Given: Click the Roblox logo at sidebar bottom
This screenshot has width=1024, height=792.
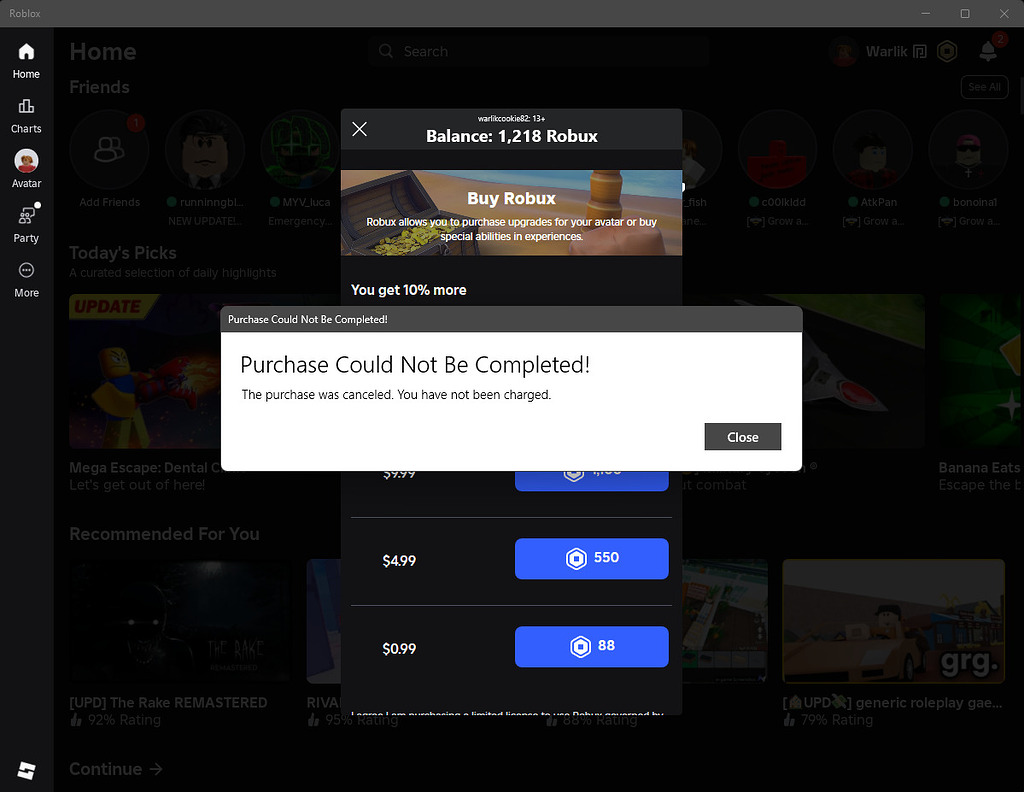Looking at the screenshot, I should click(26, 770).
